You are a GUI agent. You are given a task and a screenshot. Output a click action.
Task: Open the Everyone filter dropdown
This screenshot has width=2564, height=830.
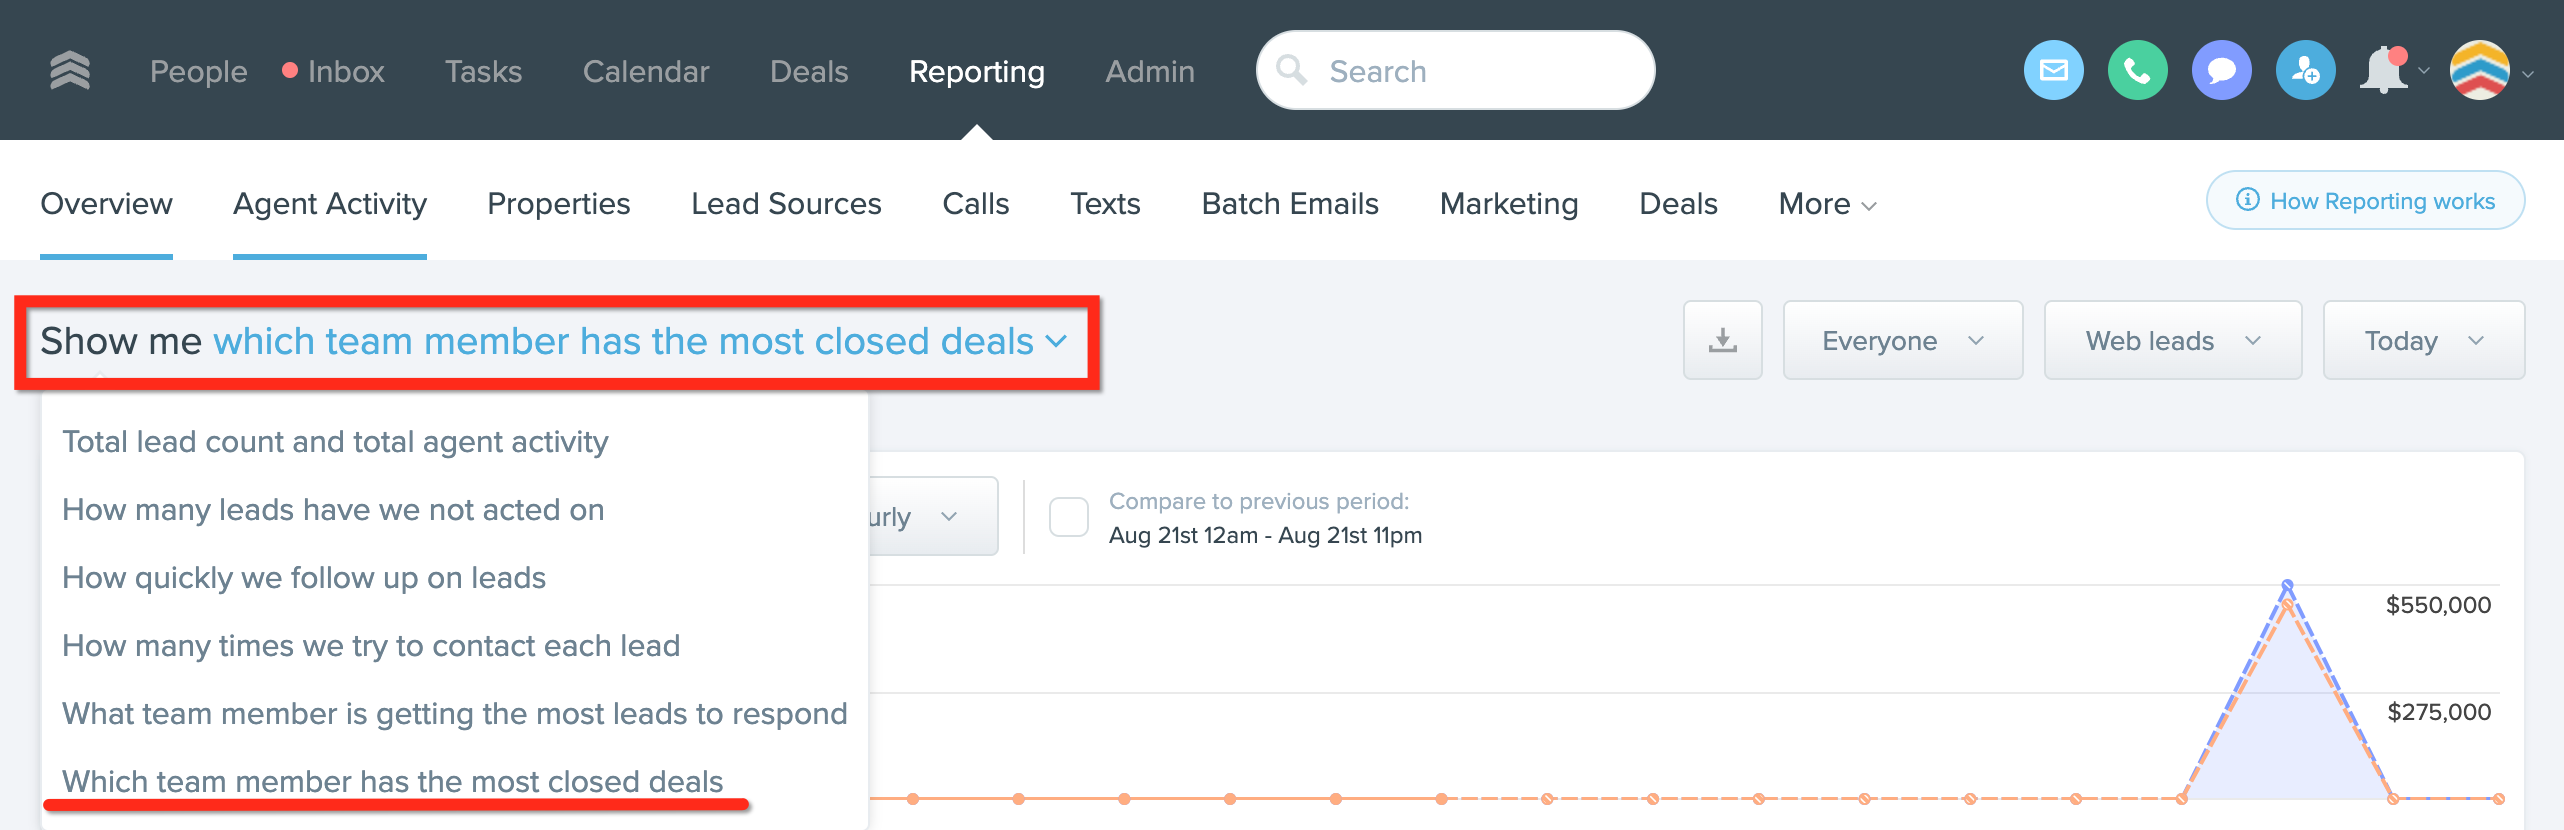[1902, 340]
